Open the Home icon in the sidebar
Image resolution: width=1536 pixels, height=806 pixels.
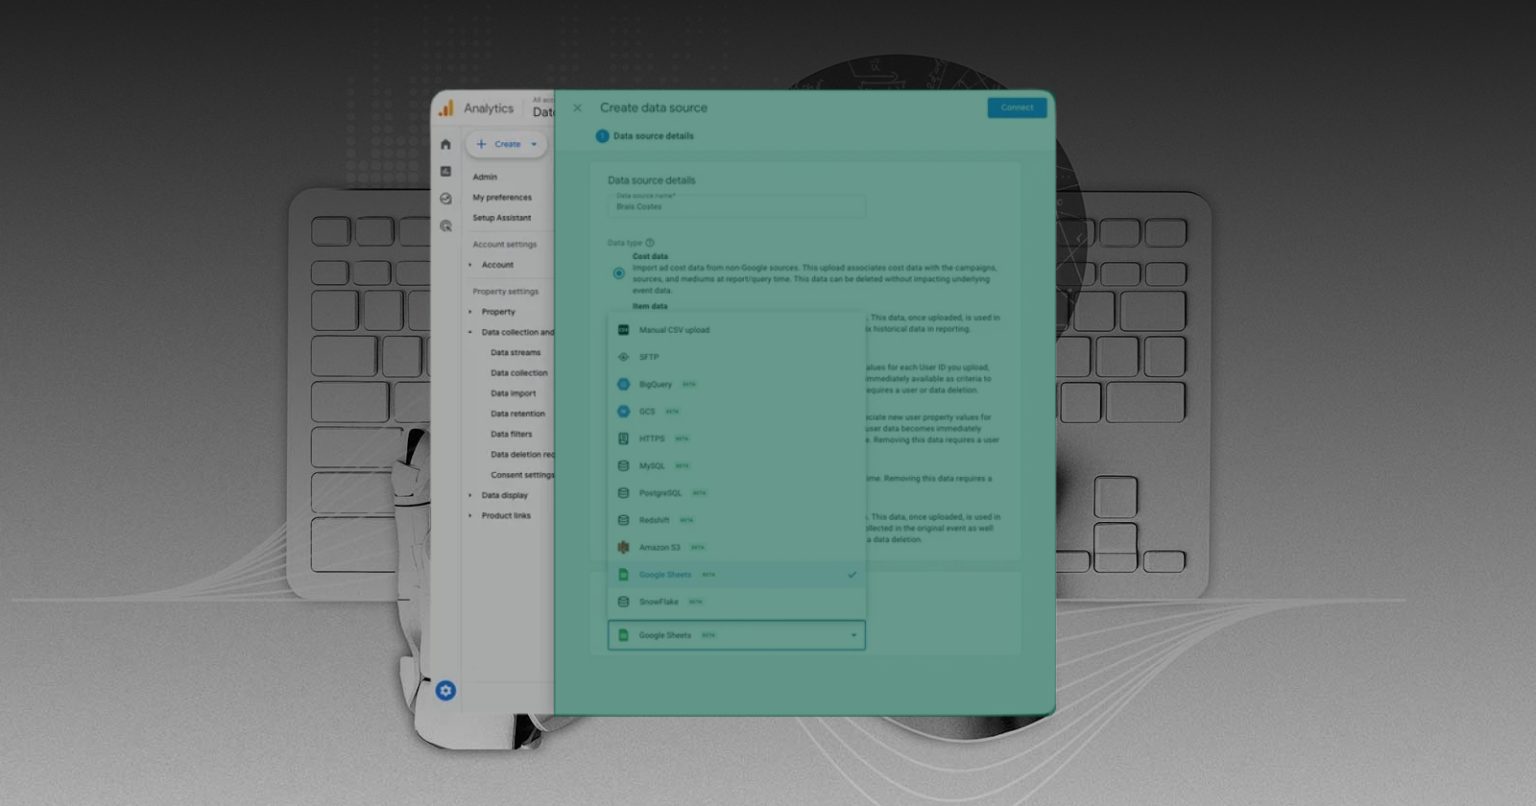tap(446, 144)
